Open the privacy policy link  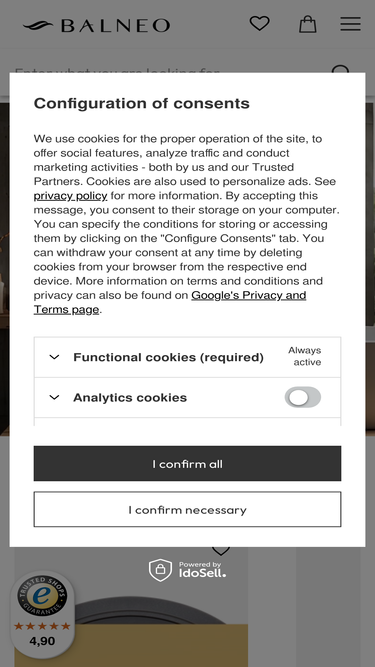click(x=70, y=196)
